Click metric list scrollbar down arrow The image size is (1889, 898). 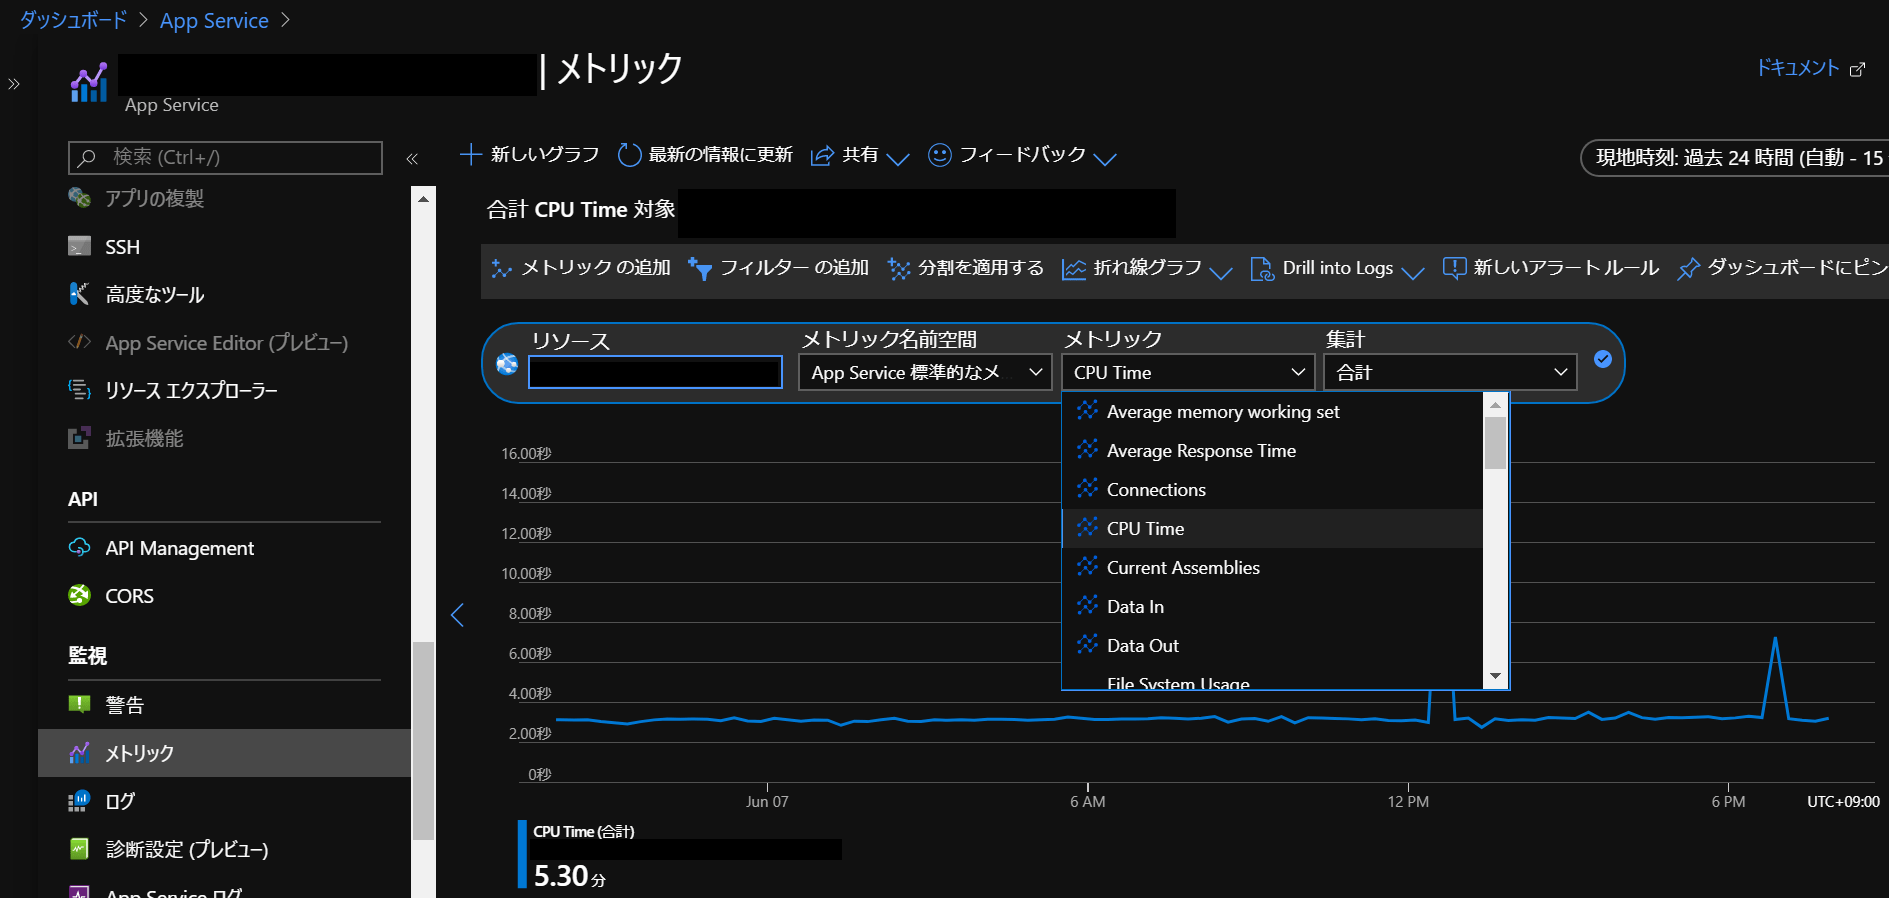pyautogui.click(x=1495, y=677)
